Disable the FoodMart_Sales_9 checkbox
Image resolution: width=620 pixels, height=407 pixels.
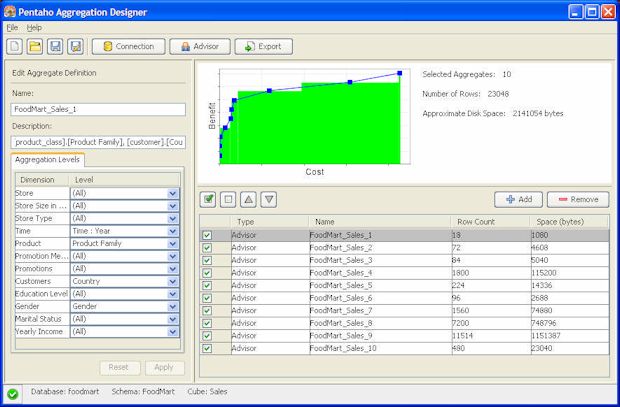click(207, 336)
